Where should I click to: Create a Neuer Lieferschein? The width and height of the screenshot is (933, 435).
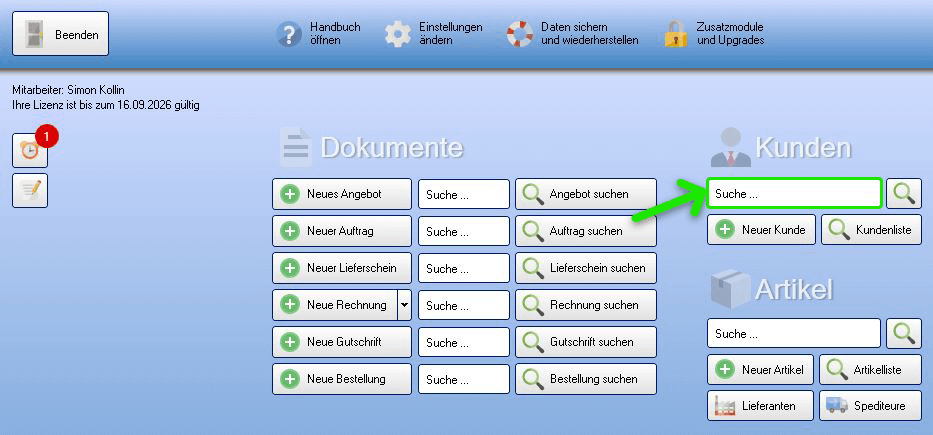[342, 268]
